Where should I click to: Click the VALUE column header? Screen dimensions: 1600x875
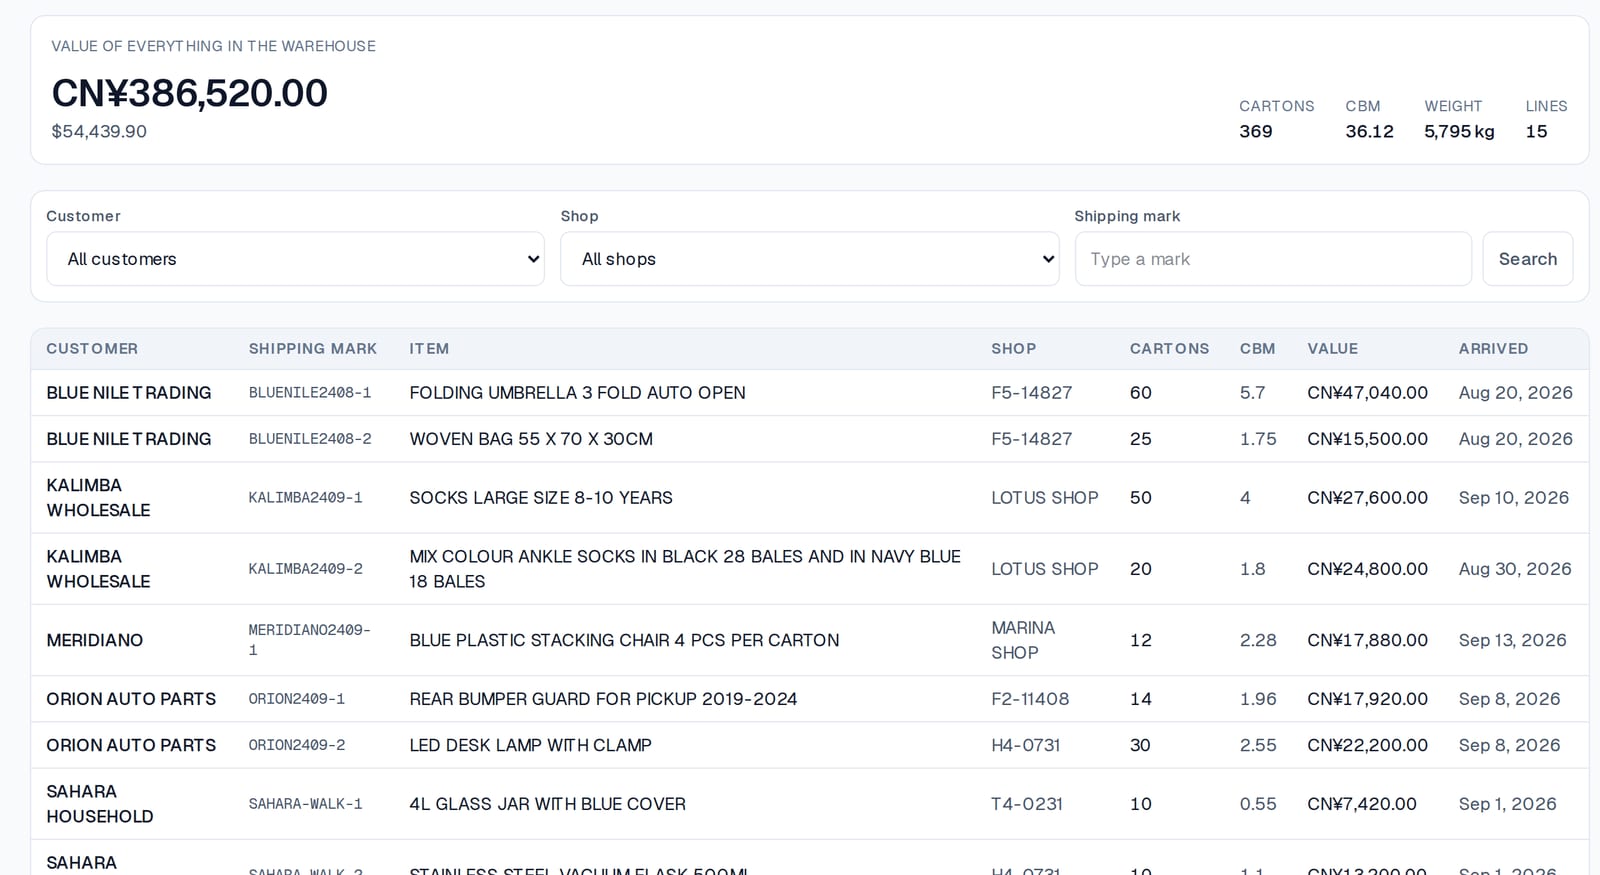[x=1332, y=349]
